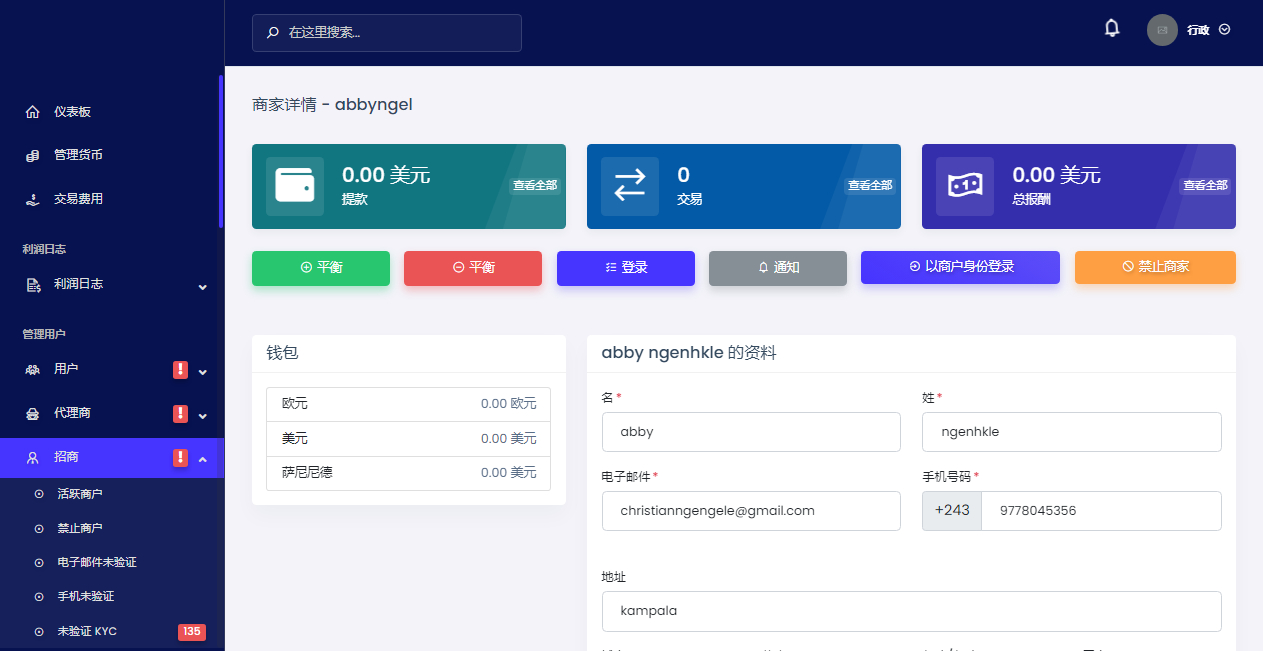Click the red alert badge beside 代理商
1263x651 pixels.
click(180, 414)
